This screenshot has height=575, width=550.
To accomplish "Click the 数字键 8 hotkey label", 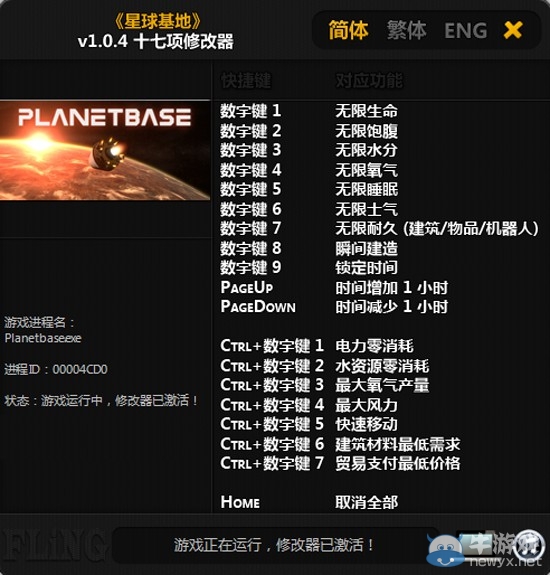I will click(x=250, y=249).
